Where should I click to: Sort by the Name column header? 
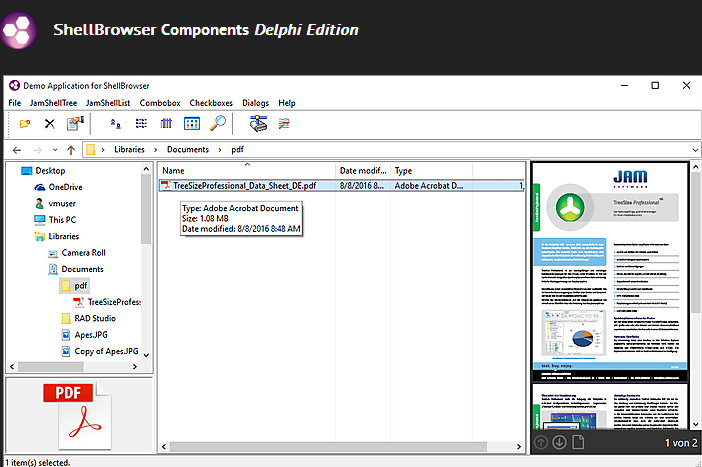pyautogui.click(x=246, y=171)
